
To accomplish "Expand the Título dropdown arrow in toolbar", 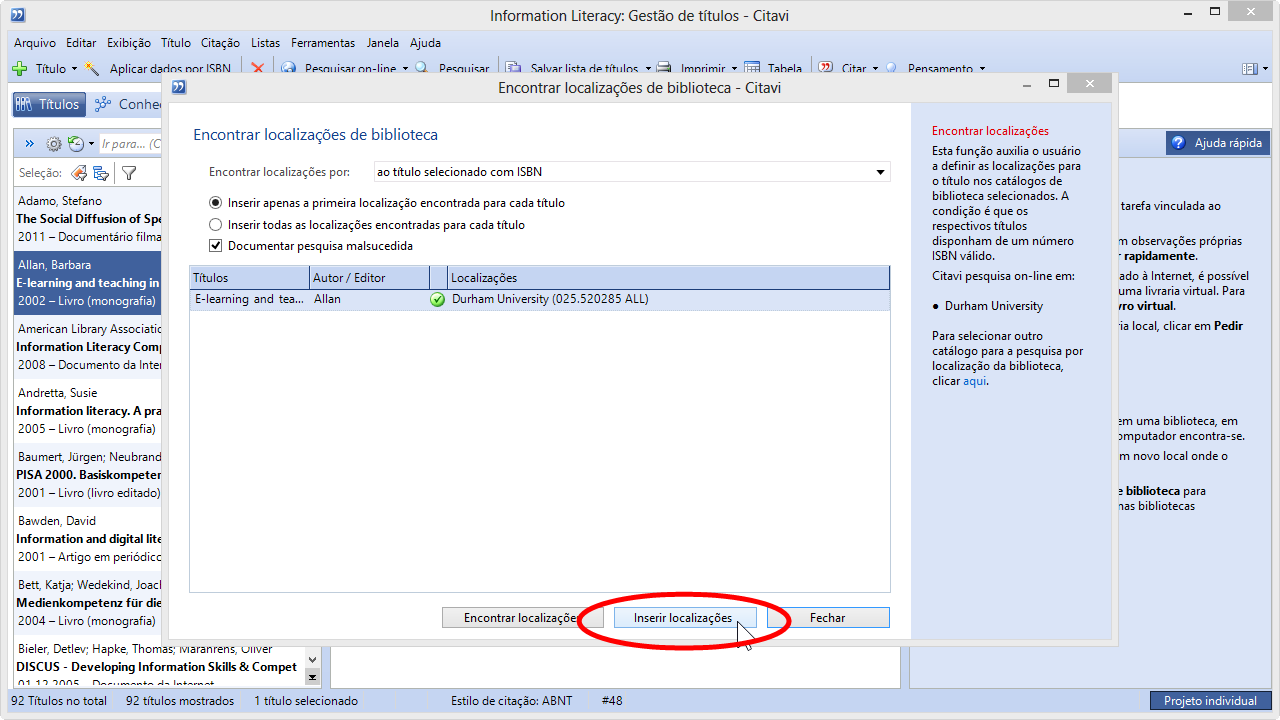I will [x=74, y=69].
